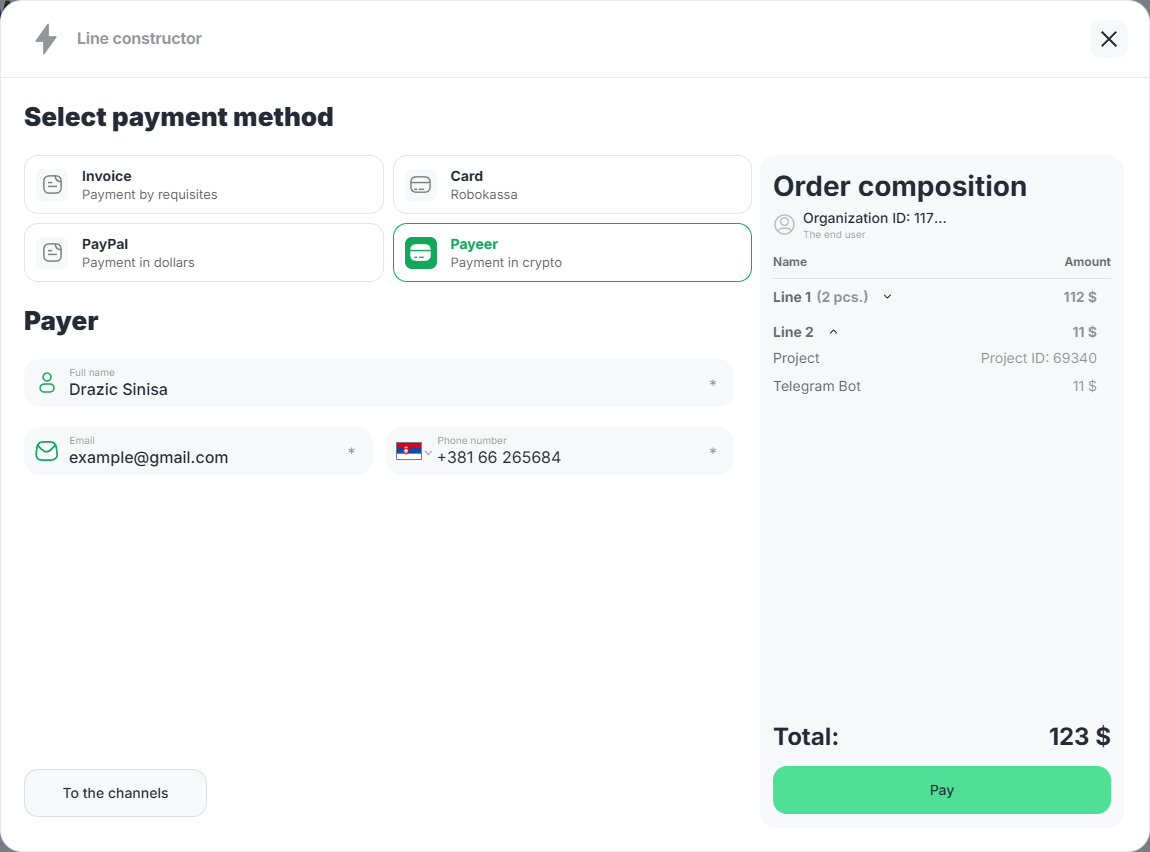Click the lightning bolt Line constructor icon
Screen dimensions: 1150x852
(x=46, y=39)
